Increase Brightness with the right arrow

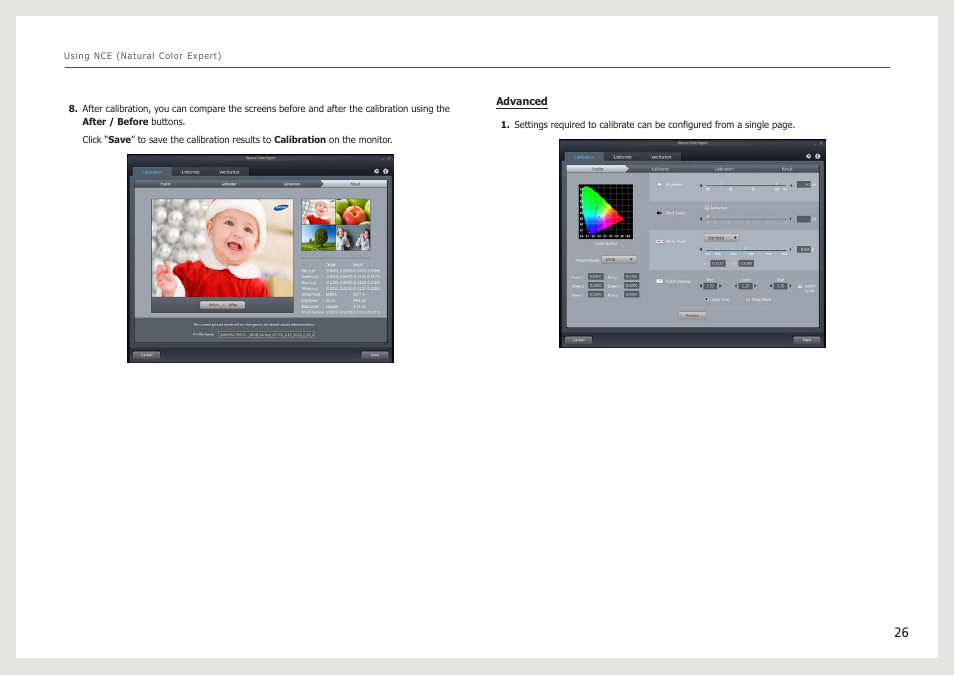click(791, 185)
